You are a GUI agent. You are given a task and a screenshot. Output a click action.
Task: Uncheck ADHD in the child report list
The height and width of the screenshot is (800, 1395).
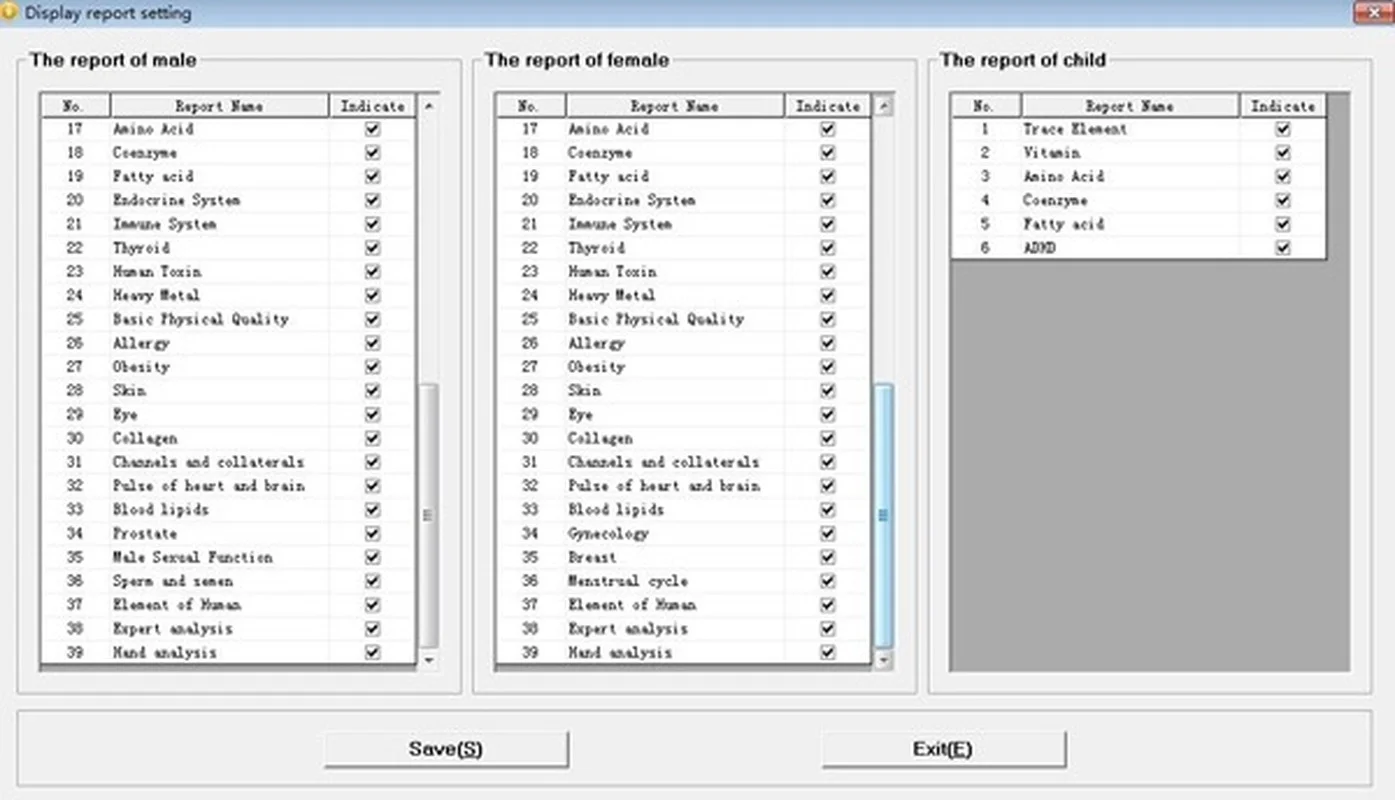[1283, 248]
